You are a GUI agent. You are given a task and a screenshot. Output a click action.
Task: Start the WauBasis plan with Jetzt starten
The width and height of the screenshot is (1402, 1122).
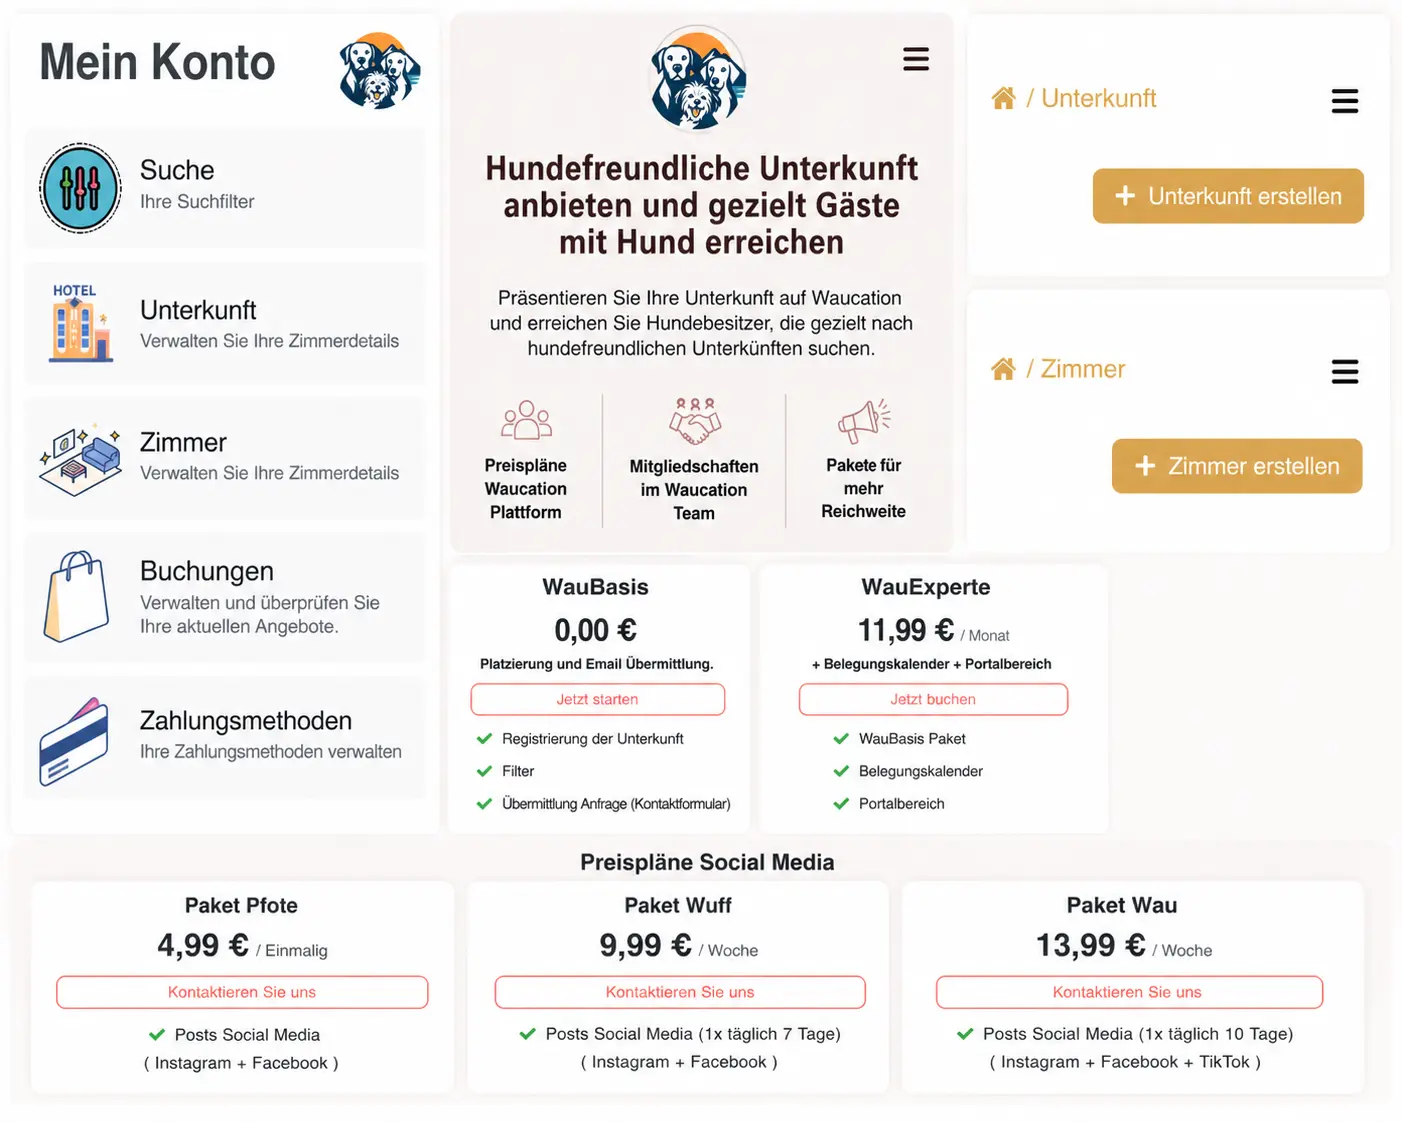point(597,699)
